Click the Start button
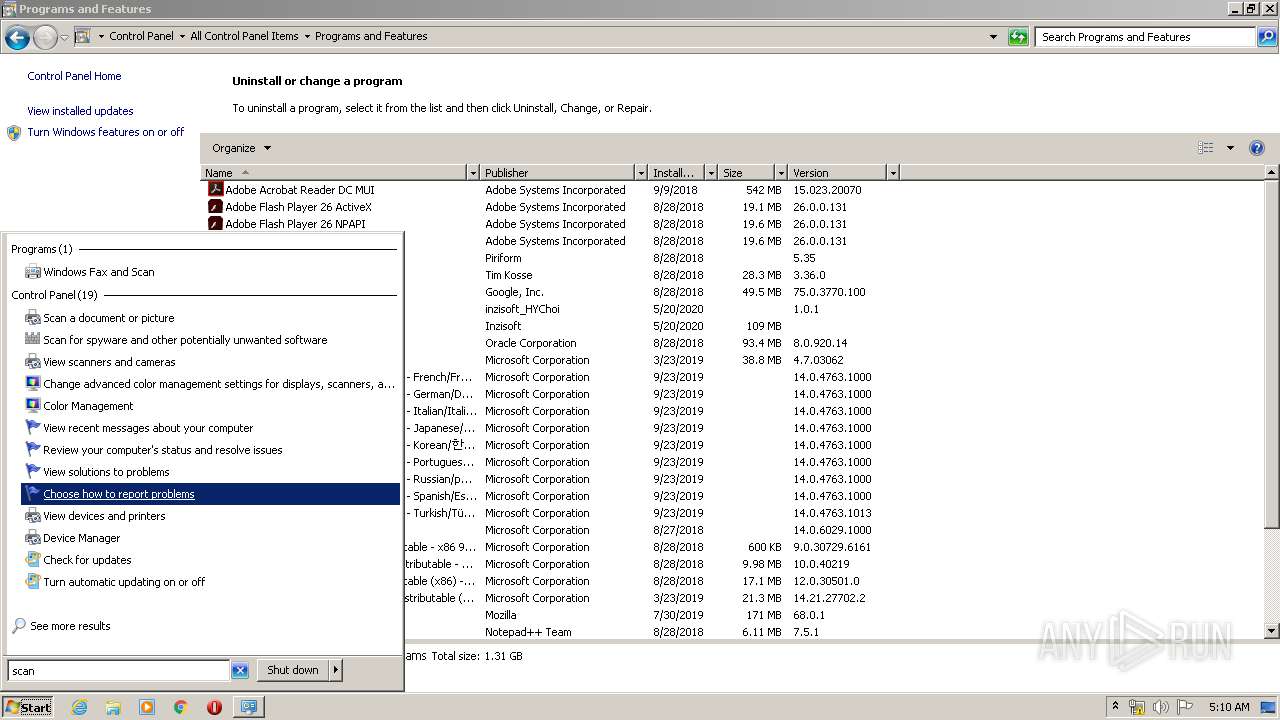 point(27,707)
